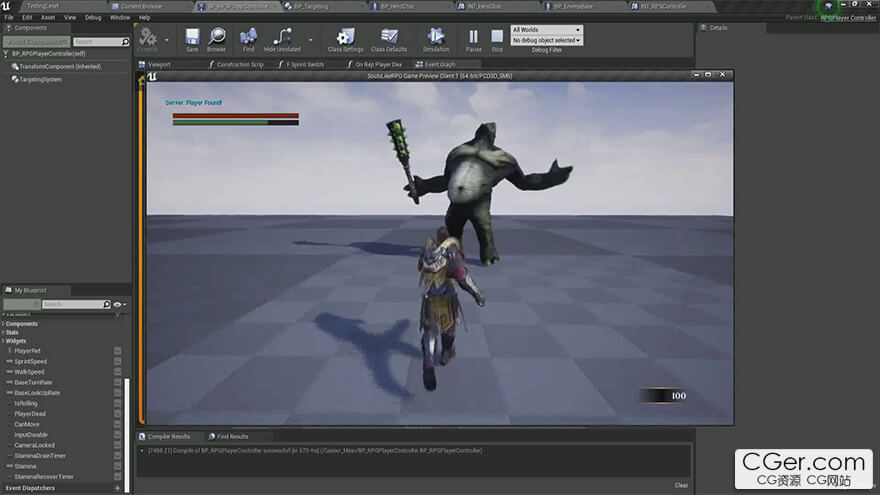The width and height of the screenshot is (880, 495).
Task: Open the Browse toolbar icon
Action: tap(217, 37)
